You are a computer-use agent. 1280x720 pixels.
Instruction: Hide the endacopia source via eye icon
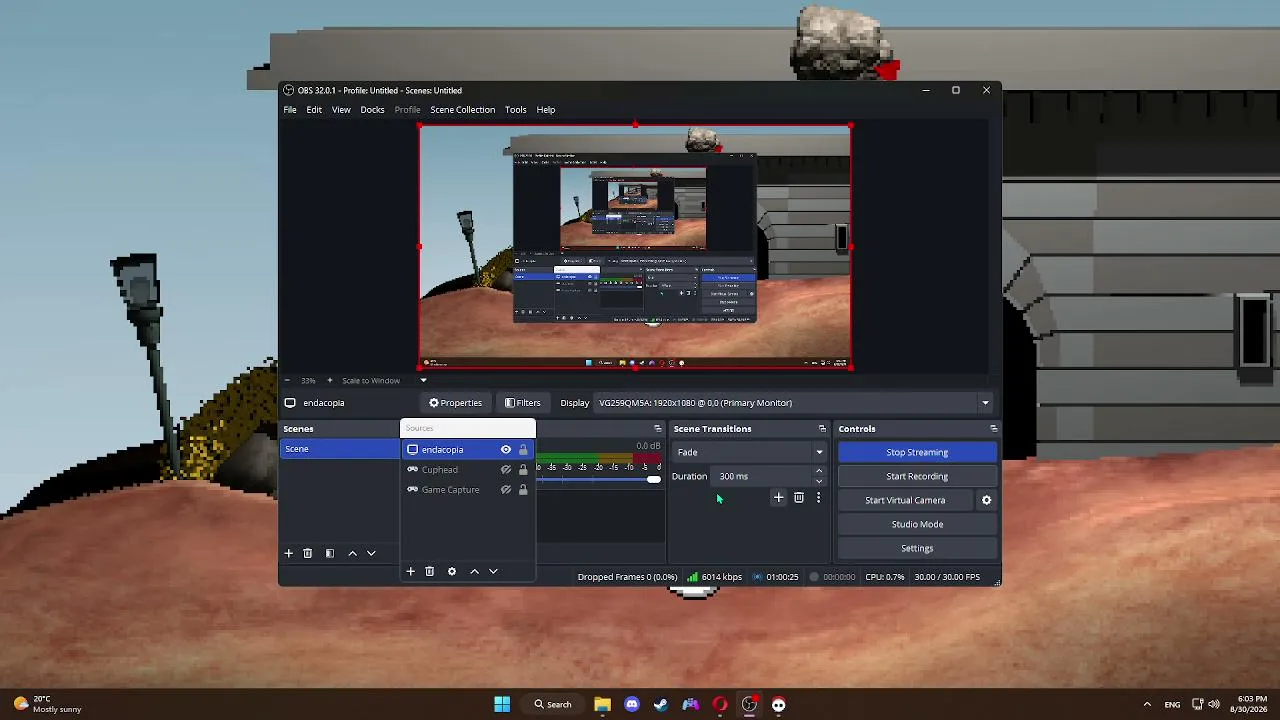(506, 450)
